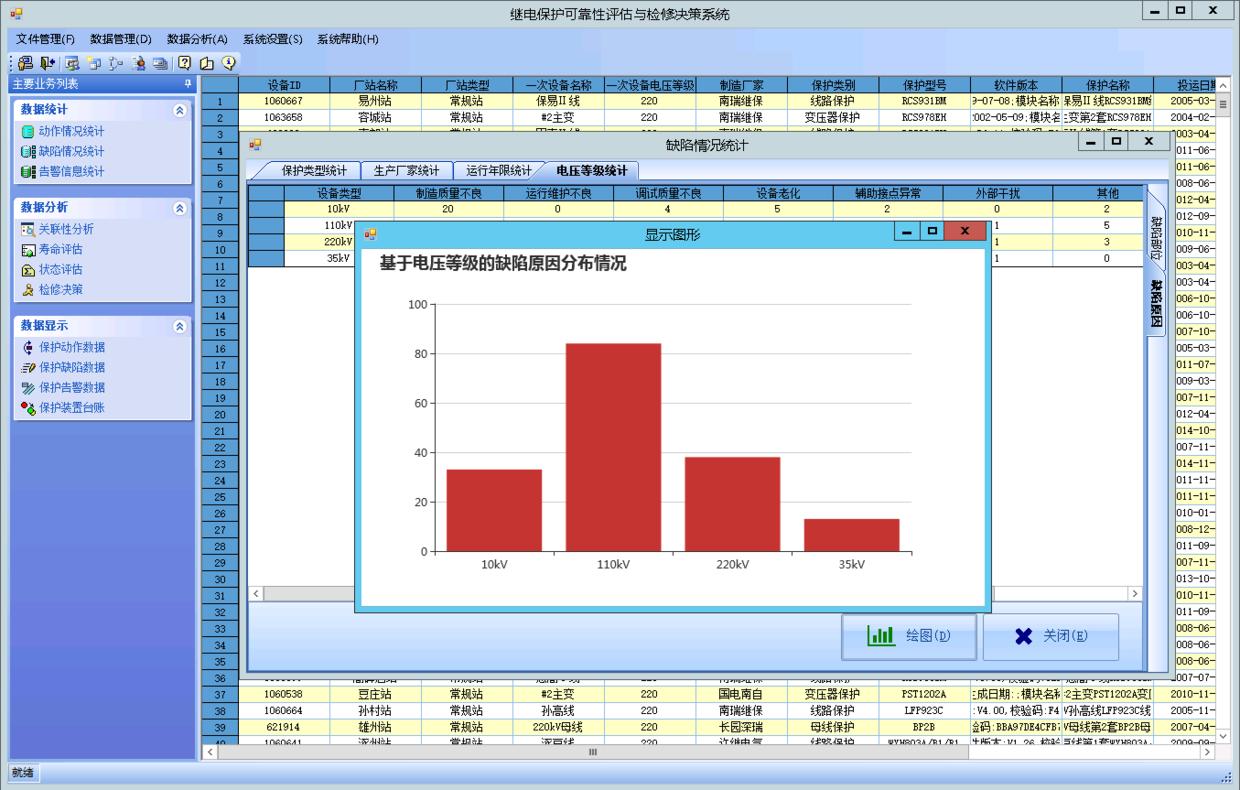Click the 缺陷情况统计 window title icon
Screen dimensions: 1240x790
[254, 145]
